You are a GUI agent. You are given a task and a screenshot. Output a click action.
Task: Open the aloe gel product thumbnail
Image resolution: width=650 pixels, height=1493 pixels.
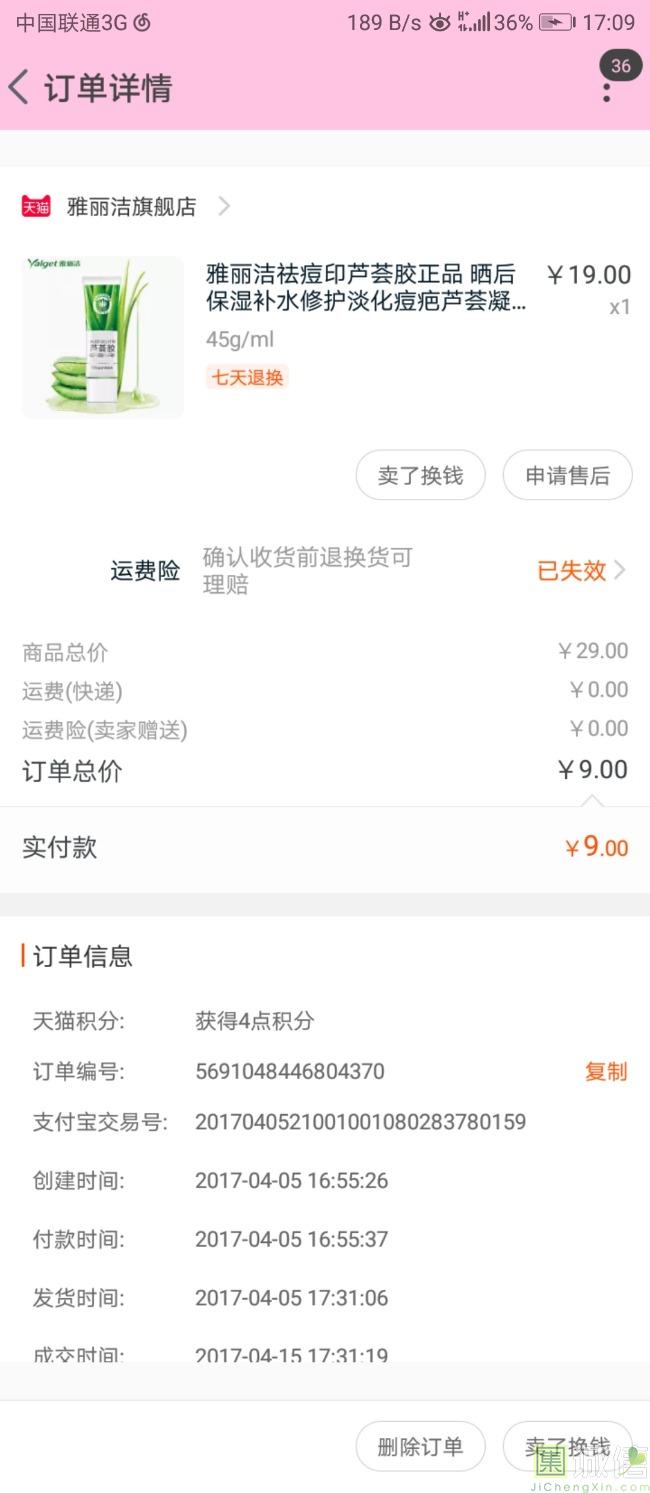[x=103, y=337]
